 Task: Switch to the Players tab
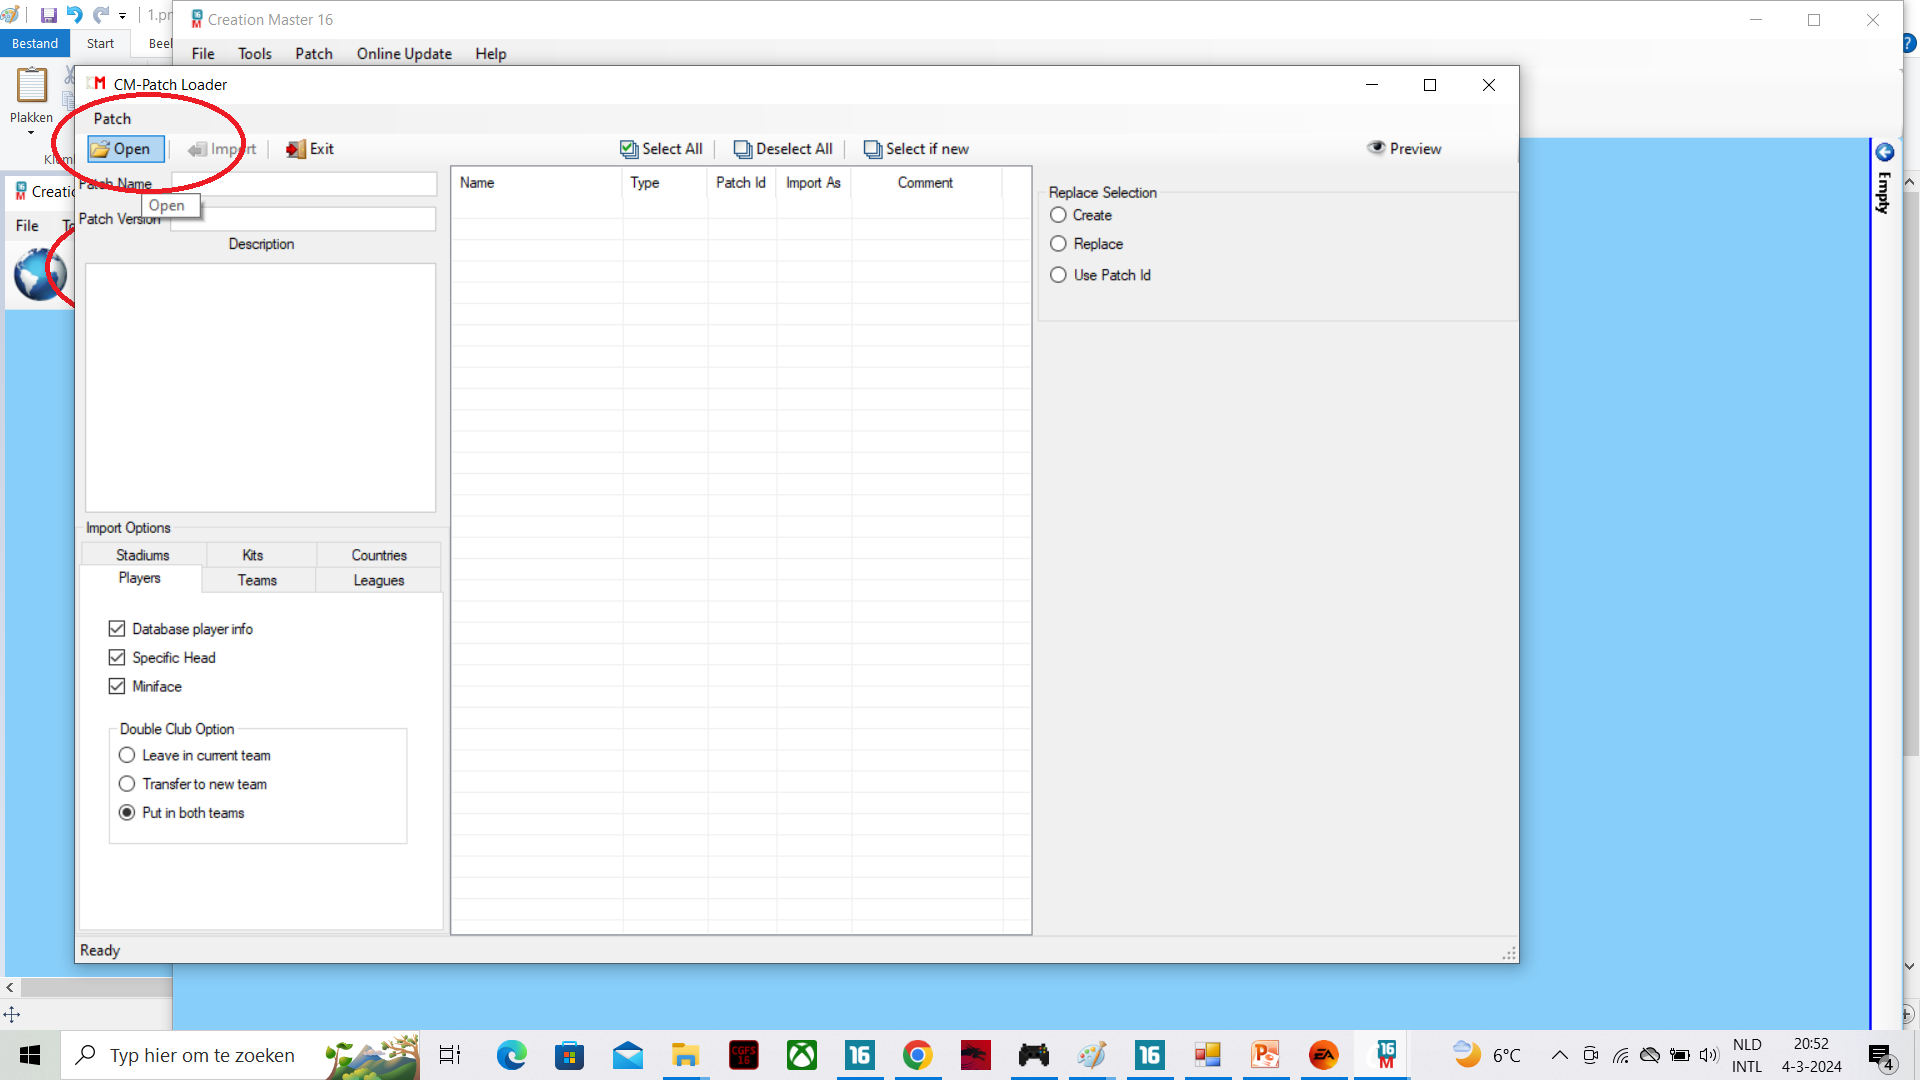coord(140,579)
